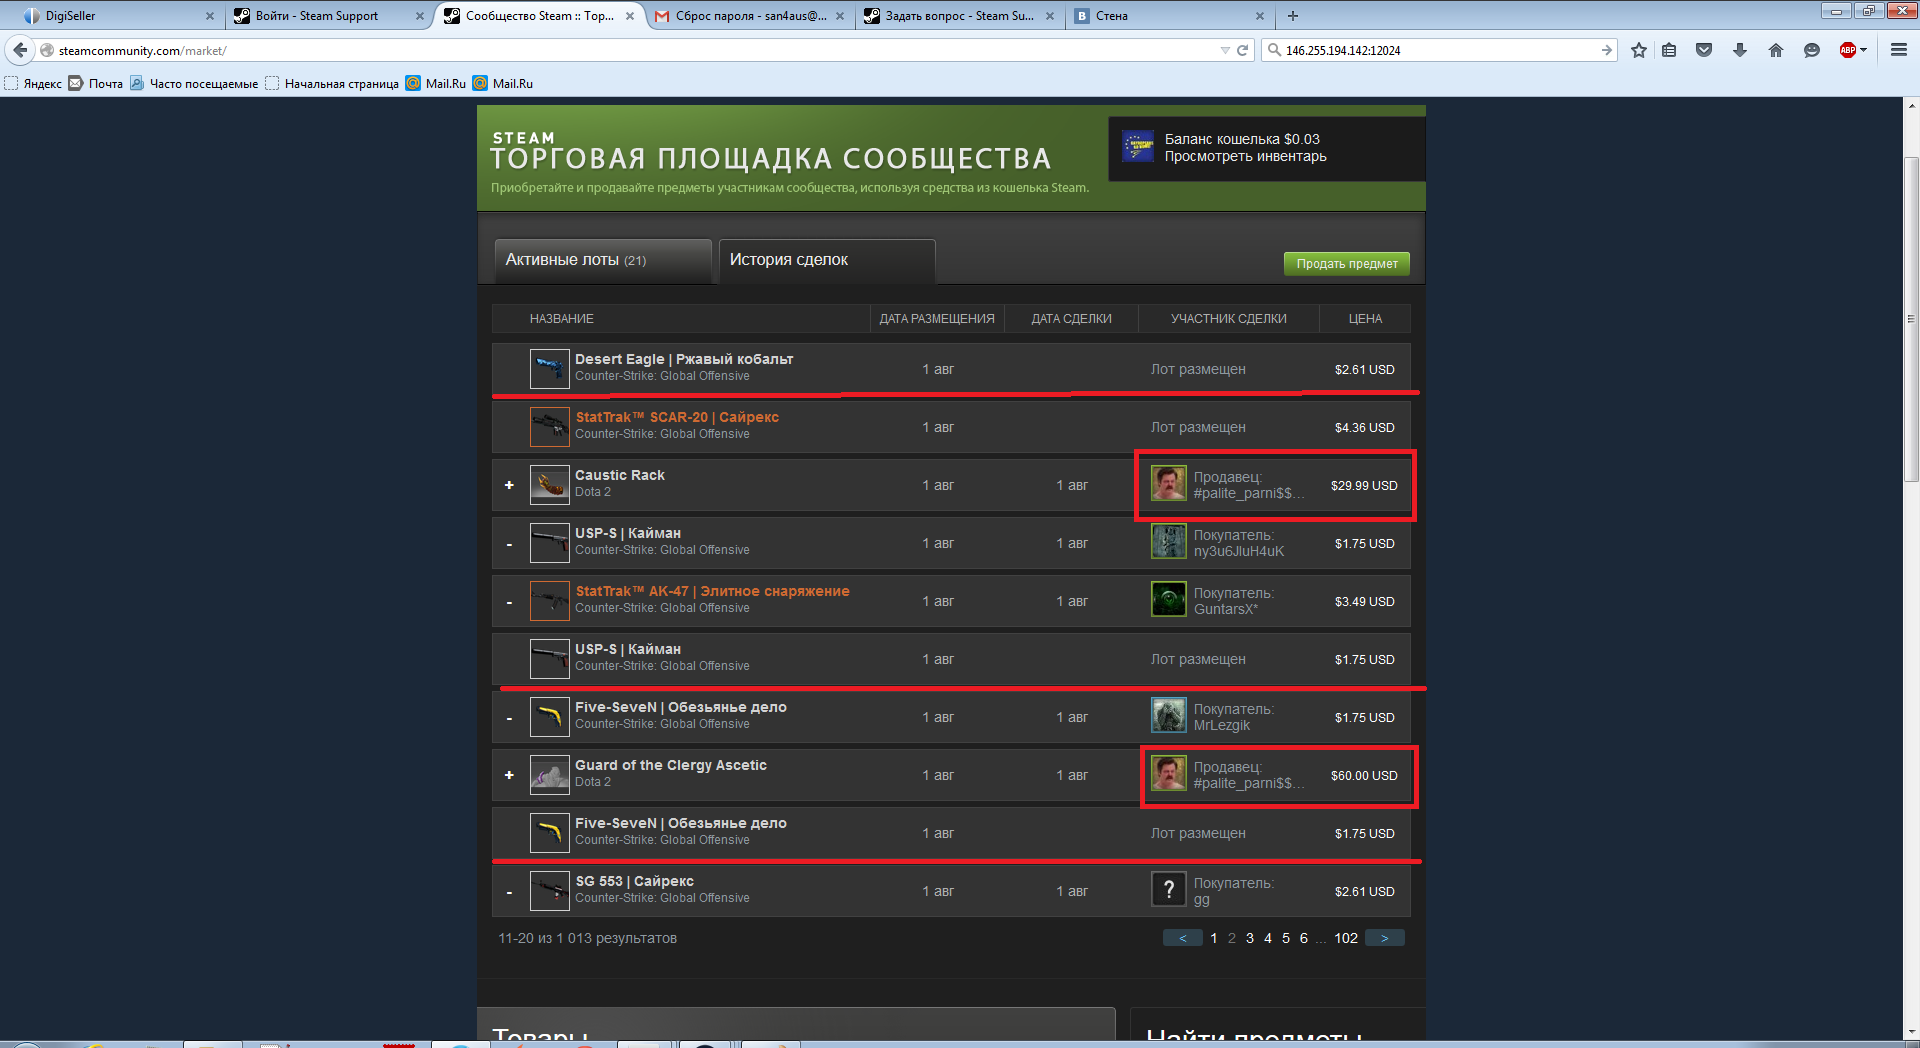Open the Яндекс bookmark
The width and height of the screenshot is (1920, 1048).
tap(34, 84)
